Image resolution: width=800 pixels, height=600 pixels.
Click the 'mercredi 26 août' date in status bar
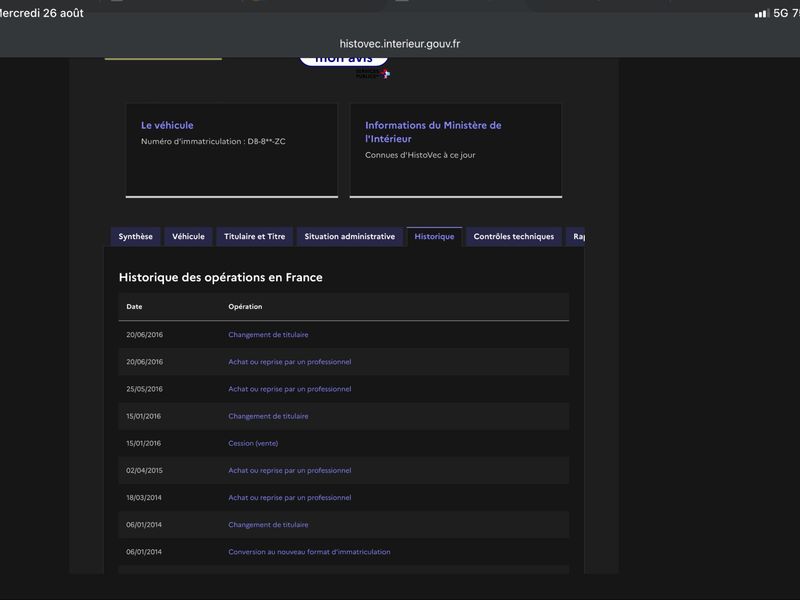[41, 13]
